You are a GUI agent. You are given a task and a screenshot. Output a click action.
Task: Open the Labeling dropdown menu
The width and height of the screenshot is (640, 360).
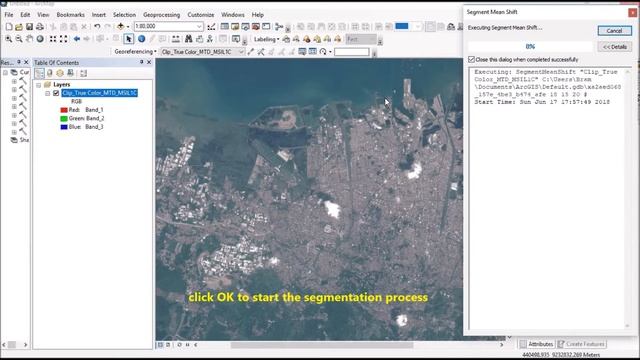267,39
